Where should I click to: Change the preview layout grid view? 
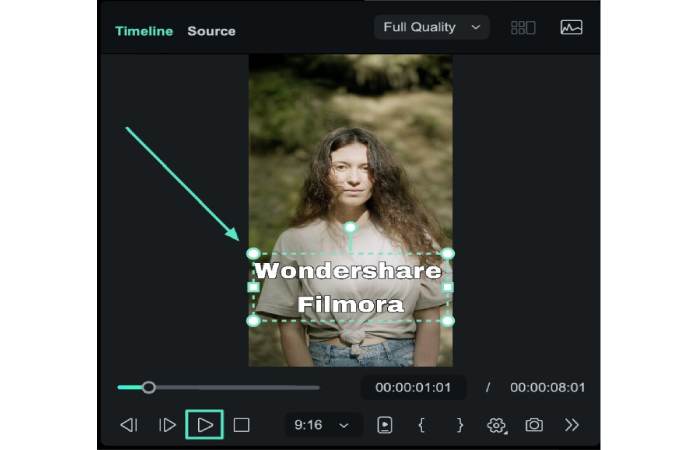coord(523,28)
